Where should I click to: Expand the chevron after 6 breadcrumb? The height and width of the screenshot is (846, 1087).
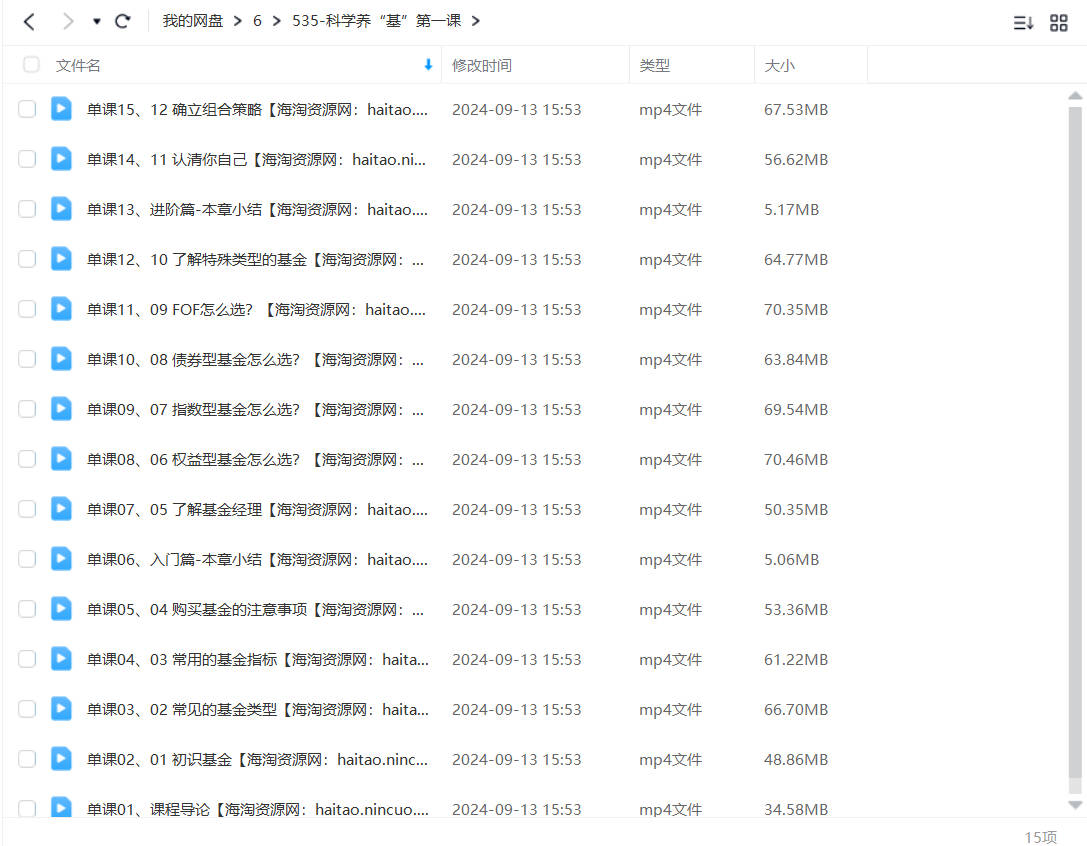(x=277, y=21)
